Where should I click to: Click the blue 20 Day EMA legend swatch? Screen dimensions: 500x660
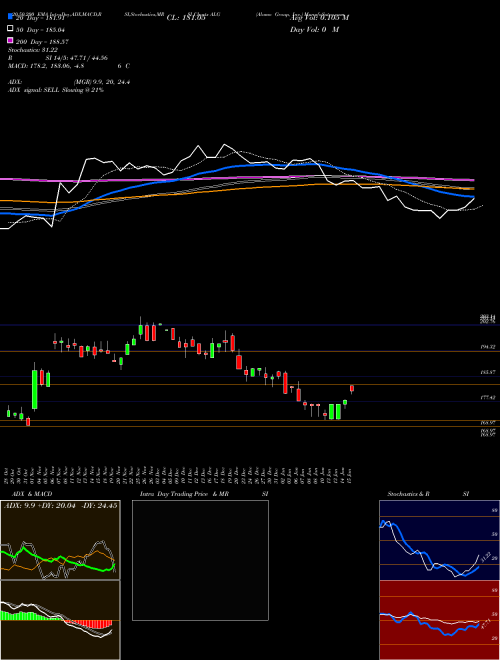pos(11,17)
